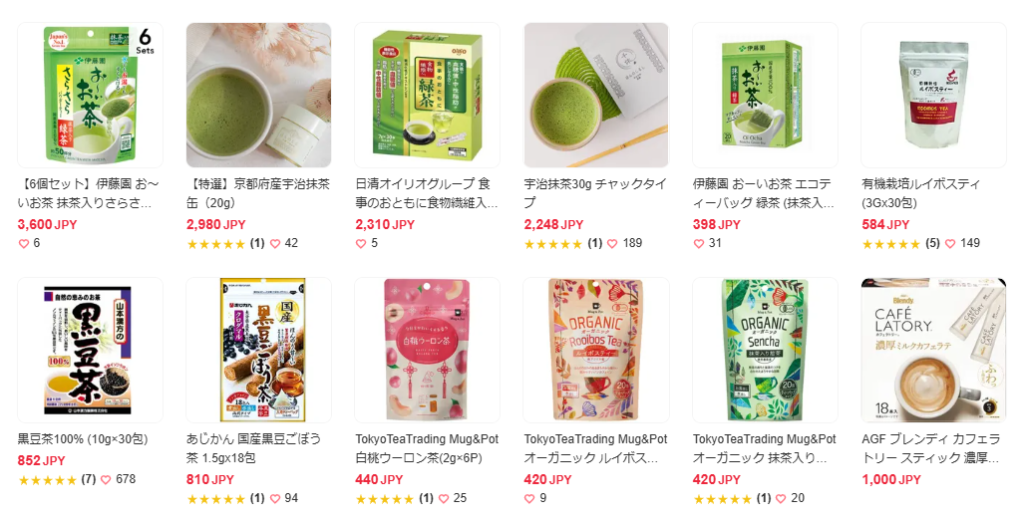Open the 宇治抹茶30g チャックタイプ product title
This screenshot has height=523, width=1024.
[x=595, y=193]
